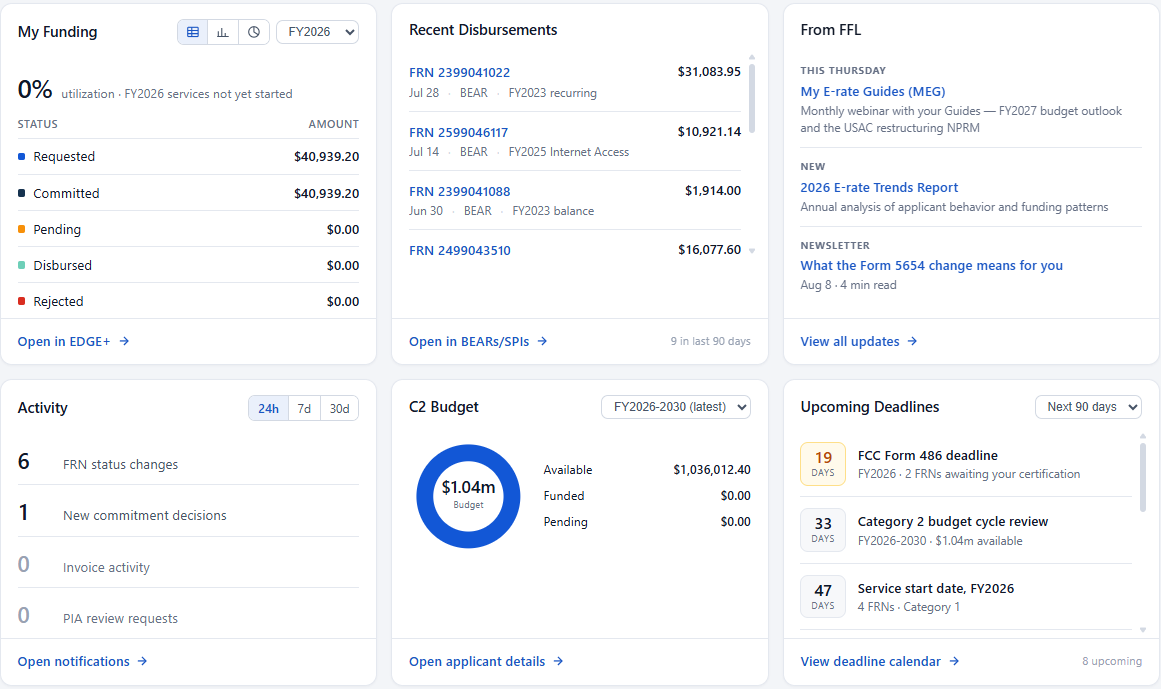The height and width of the screenshot is (689, 1161).
Task: Open 2026 E-rate Trends Report
Action: click(x=879, y=188)
